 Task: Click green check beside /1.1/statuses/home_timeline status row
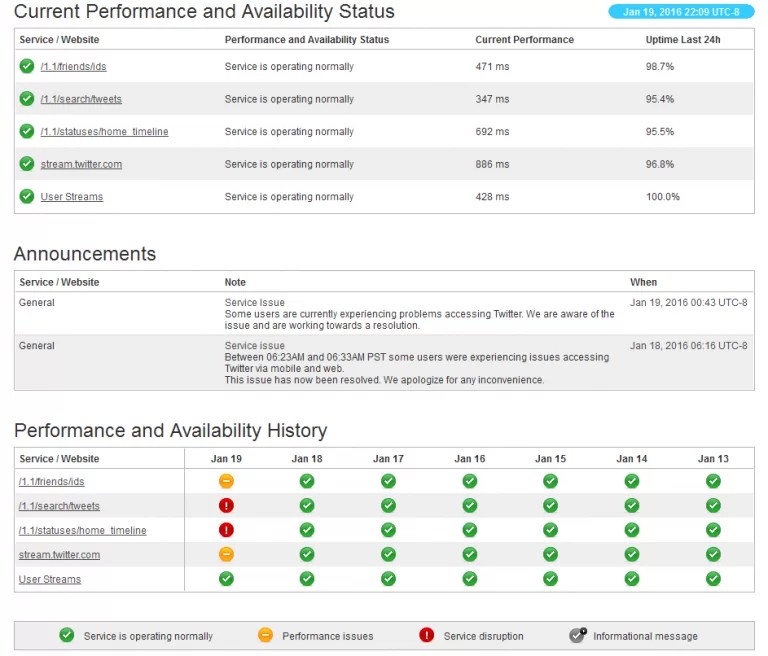pyautogui.click(x=26, y=131)
